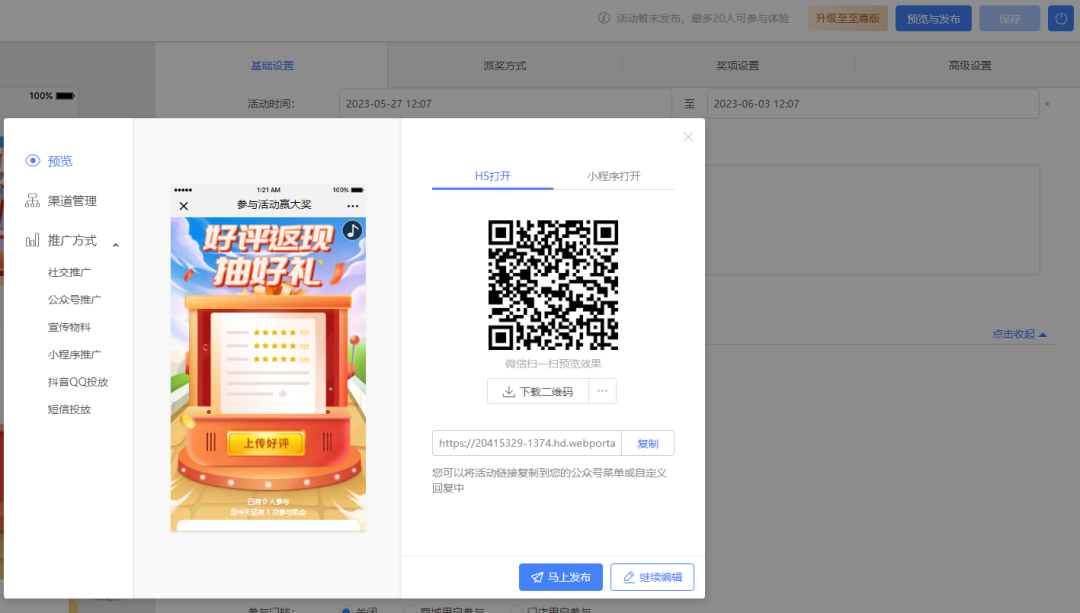The image size is (1080, 613).
Task: Open the 高级设置 tab
Action: pos(970,65)
